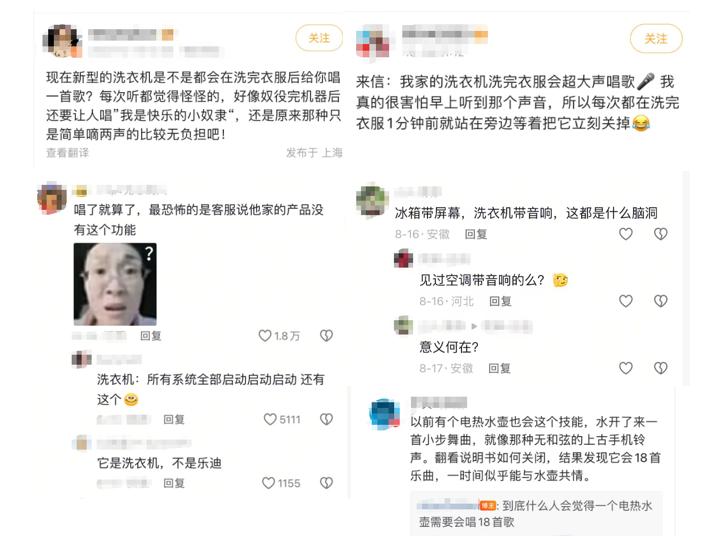Like the 冰箱带屏幕 comment
This screenshot has width=726, height=536.
[626, 234]
